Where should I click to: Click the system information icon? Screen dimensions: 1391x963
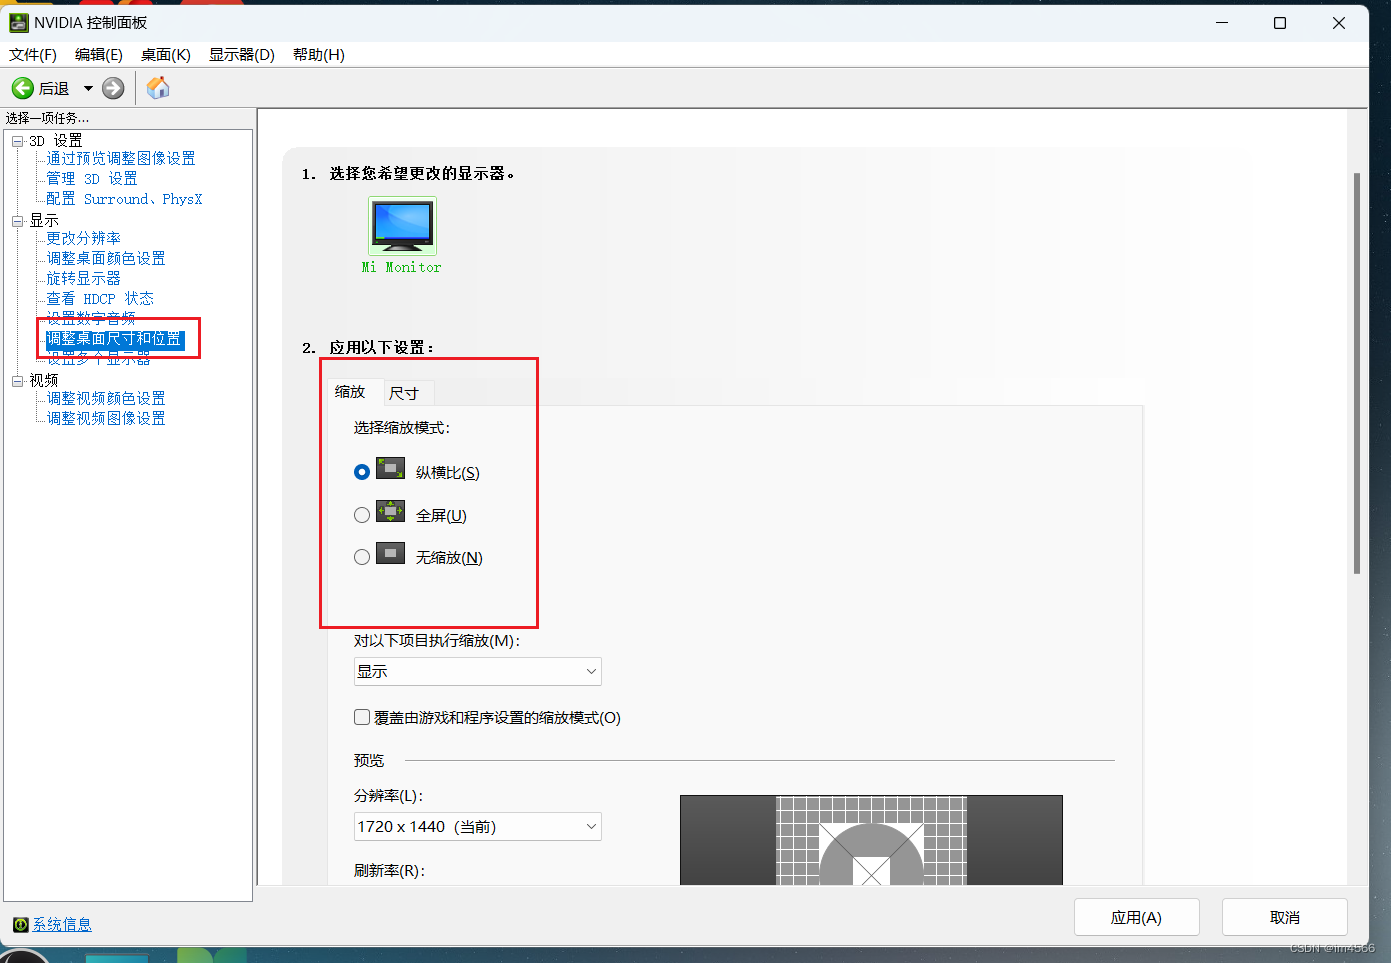click(x=20, y=924)
